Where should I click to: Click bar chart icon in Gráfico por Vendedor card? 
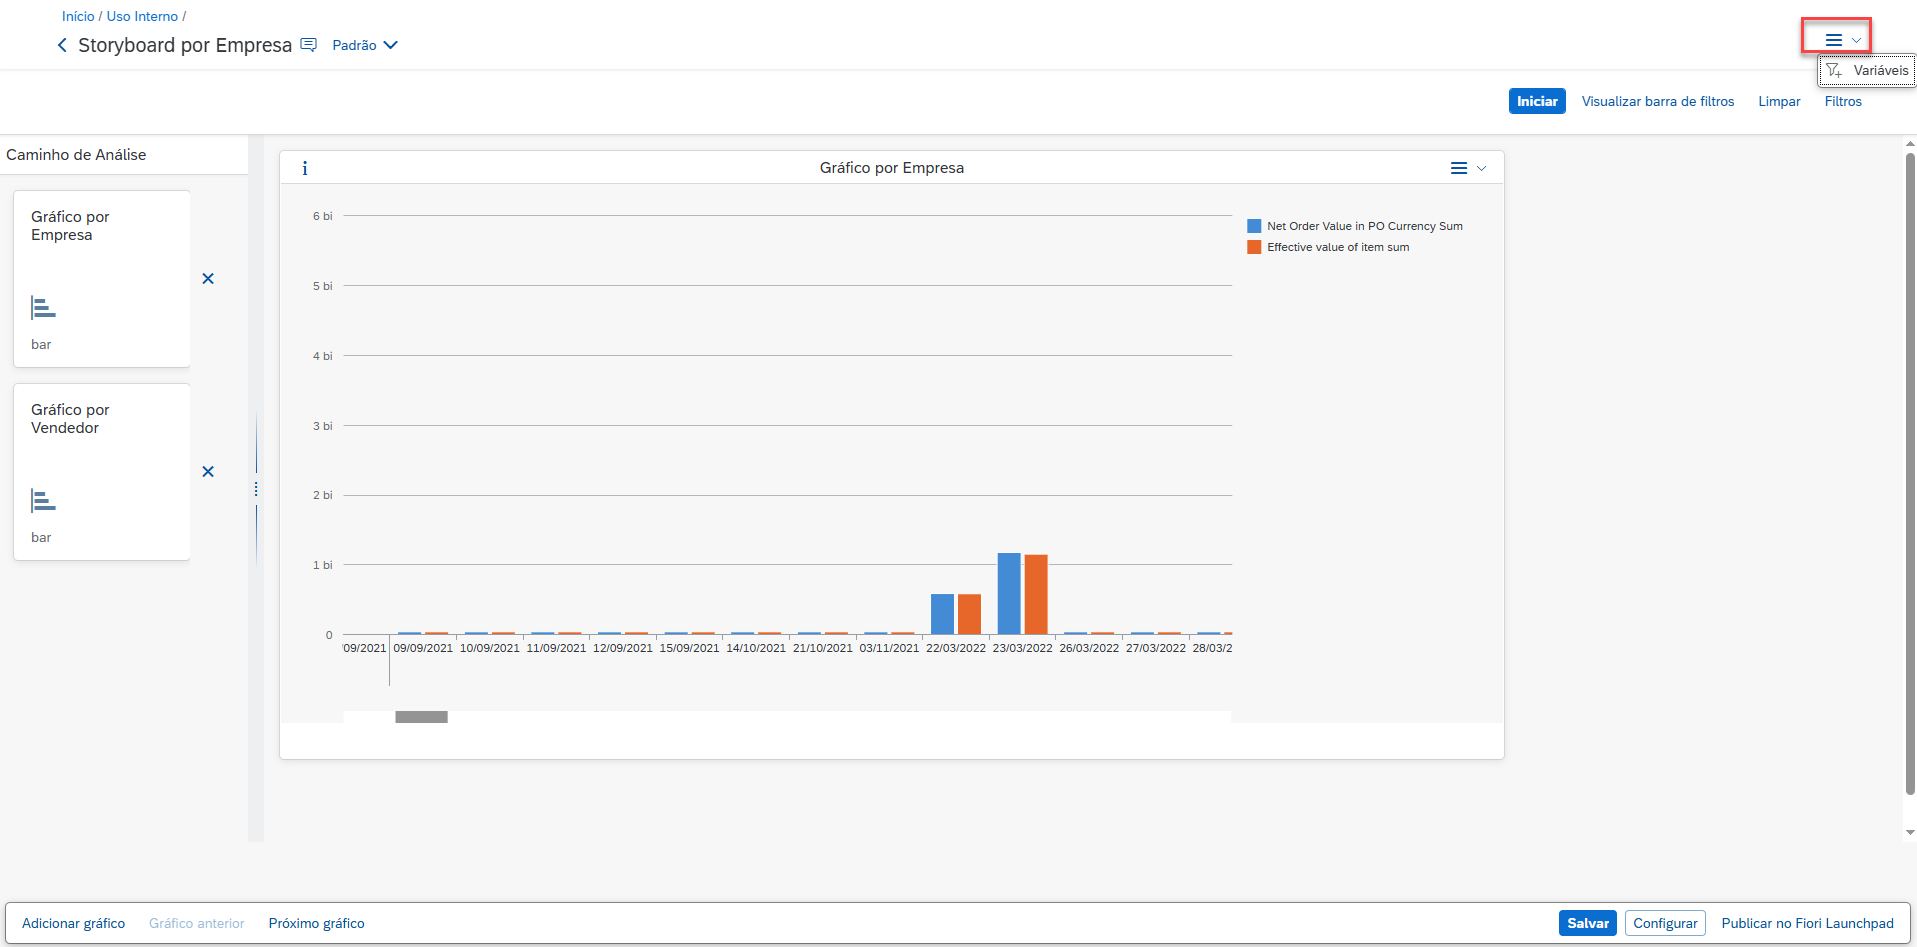[43, 501]
